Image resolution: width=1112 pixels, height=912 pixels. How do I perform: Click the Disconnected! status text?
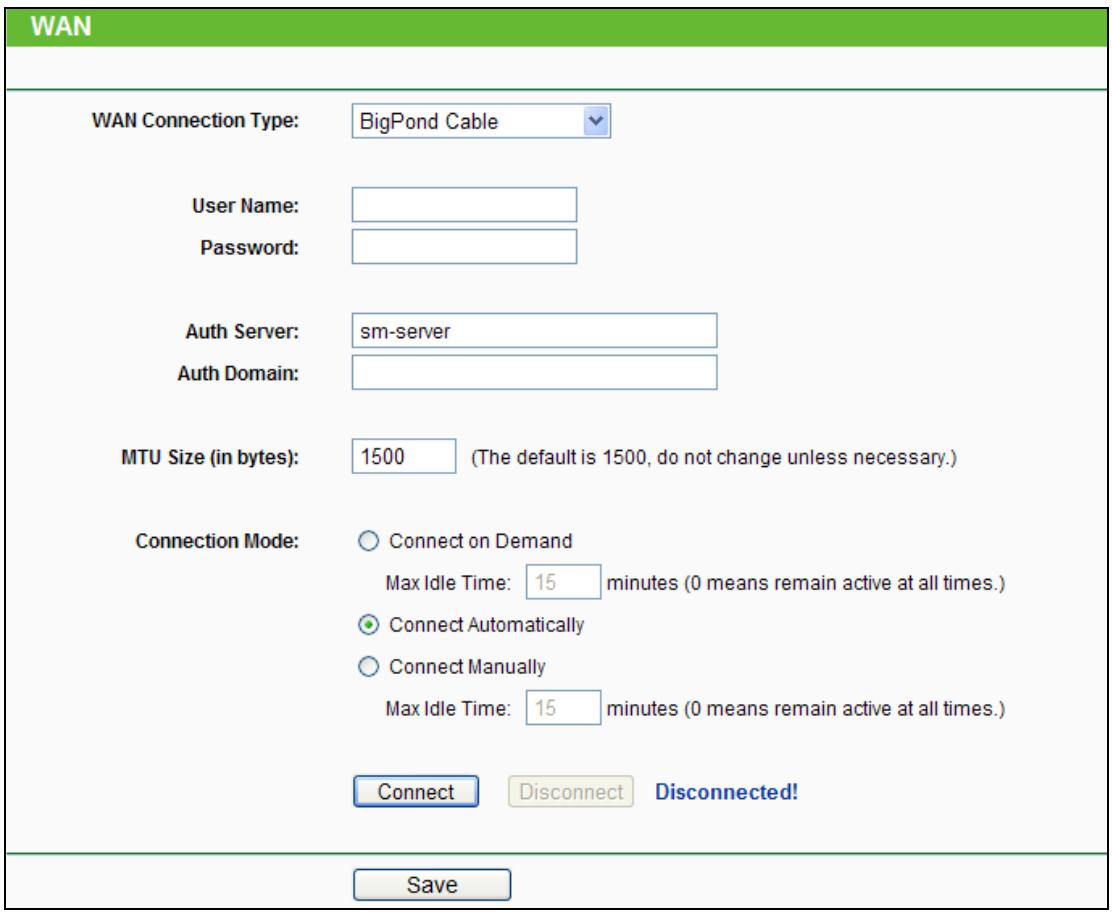[x=726, y=791]
